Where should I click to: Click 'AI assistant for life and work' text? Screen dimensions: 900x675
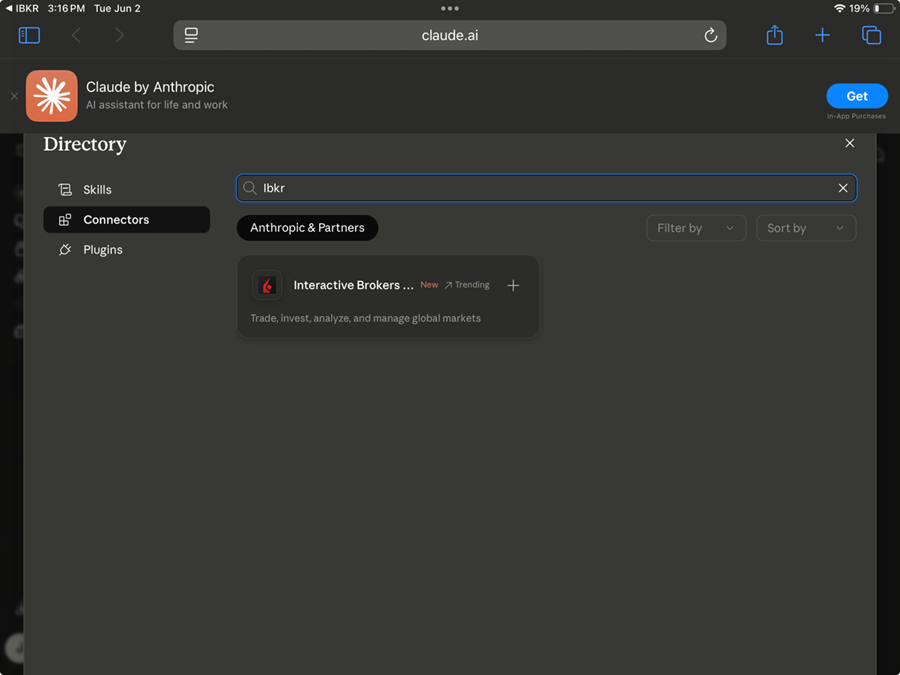tap(157, 104)
